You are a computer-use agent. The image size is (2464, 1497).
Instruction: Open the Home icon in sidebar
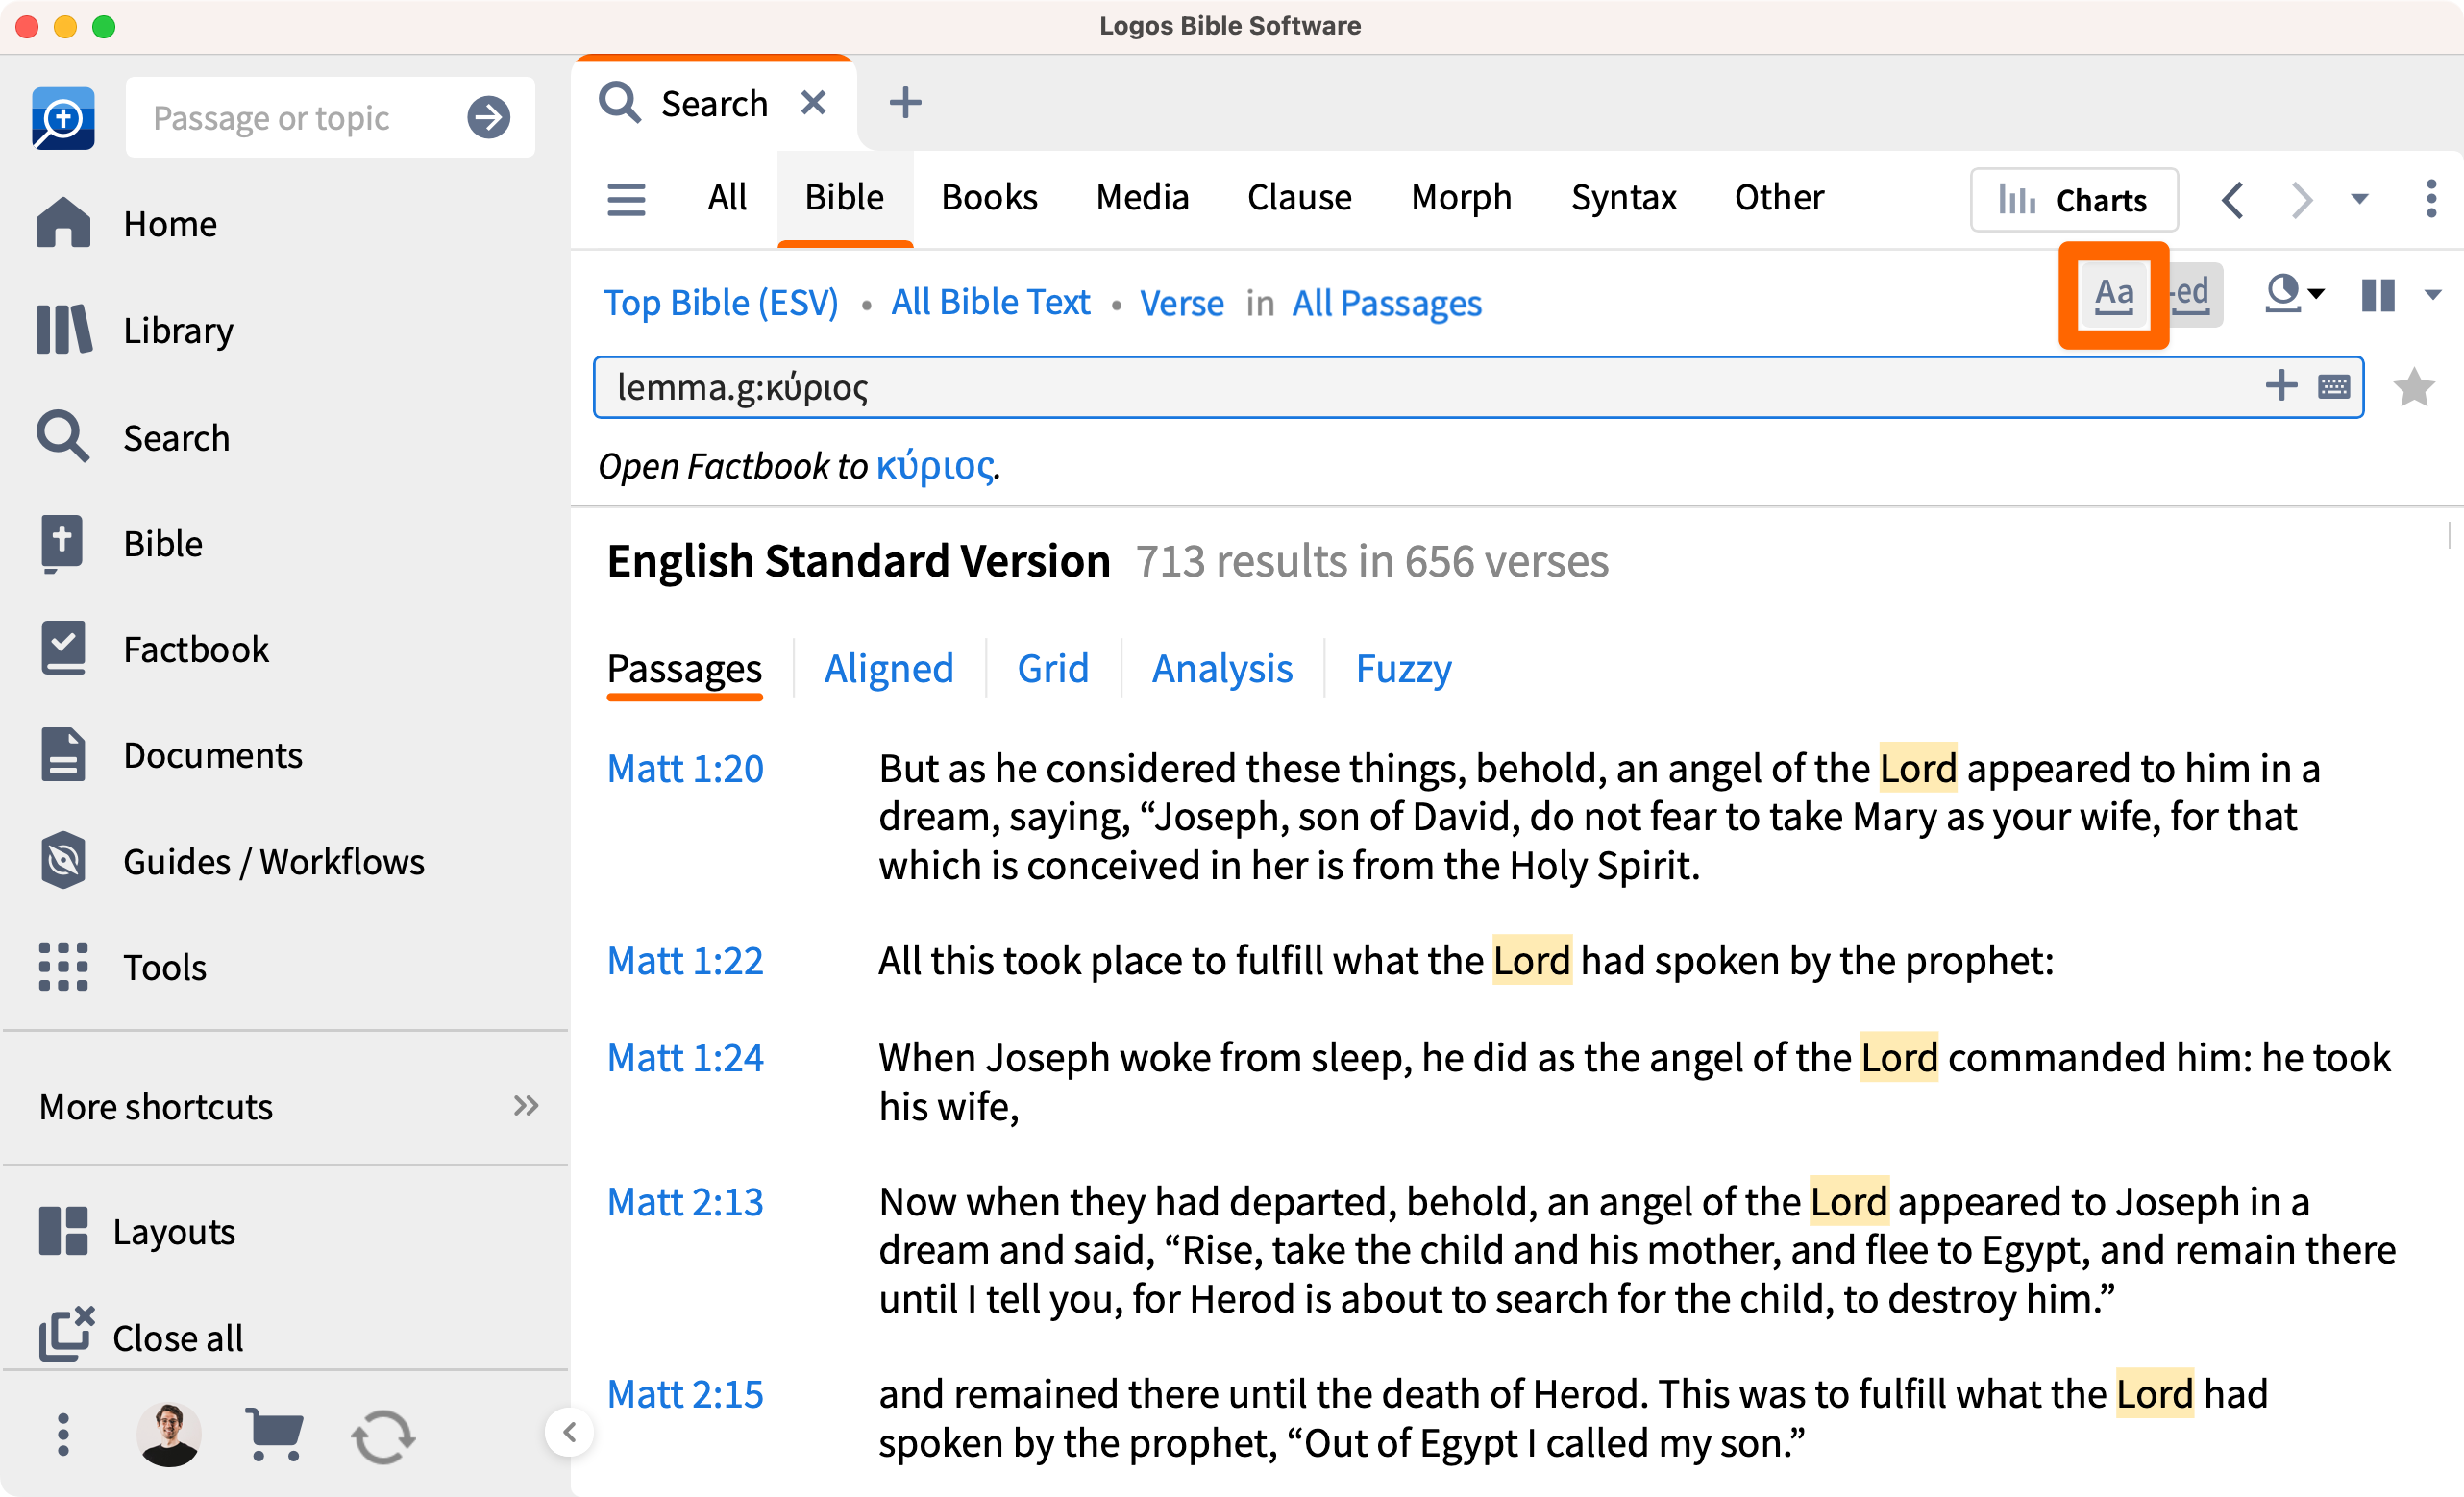[63, 223]
